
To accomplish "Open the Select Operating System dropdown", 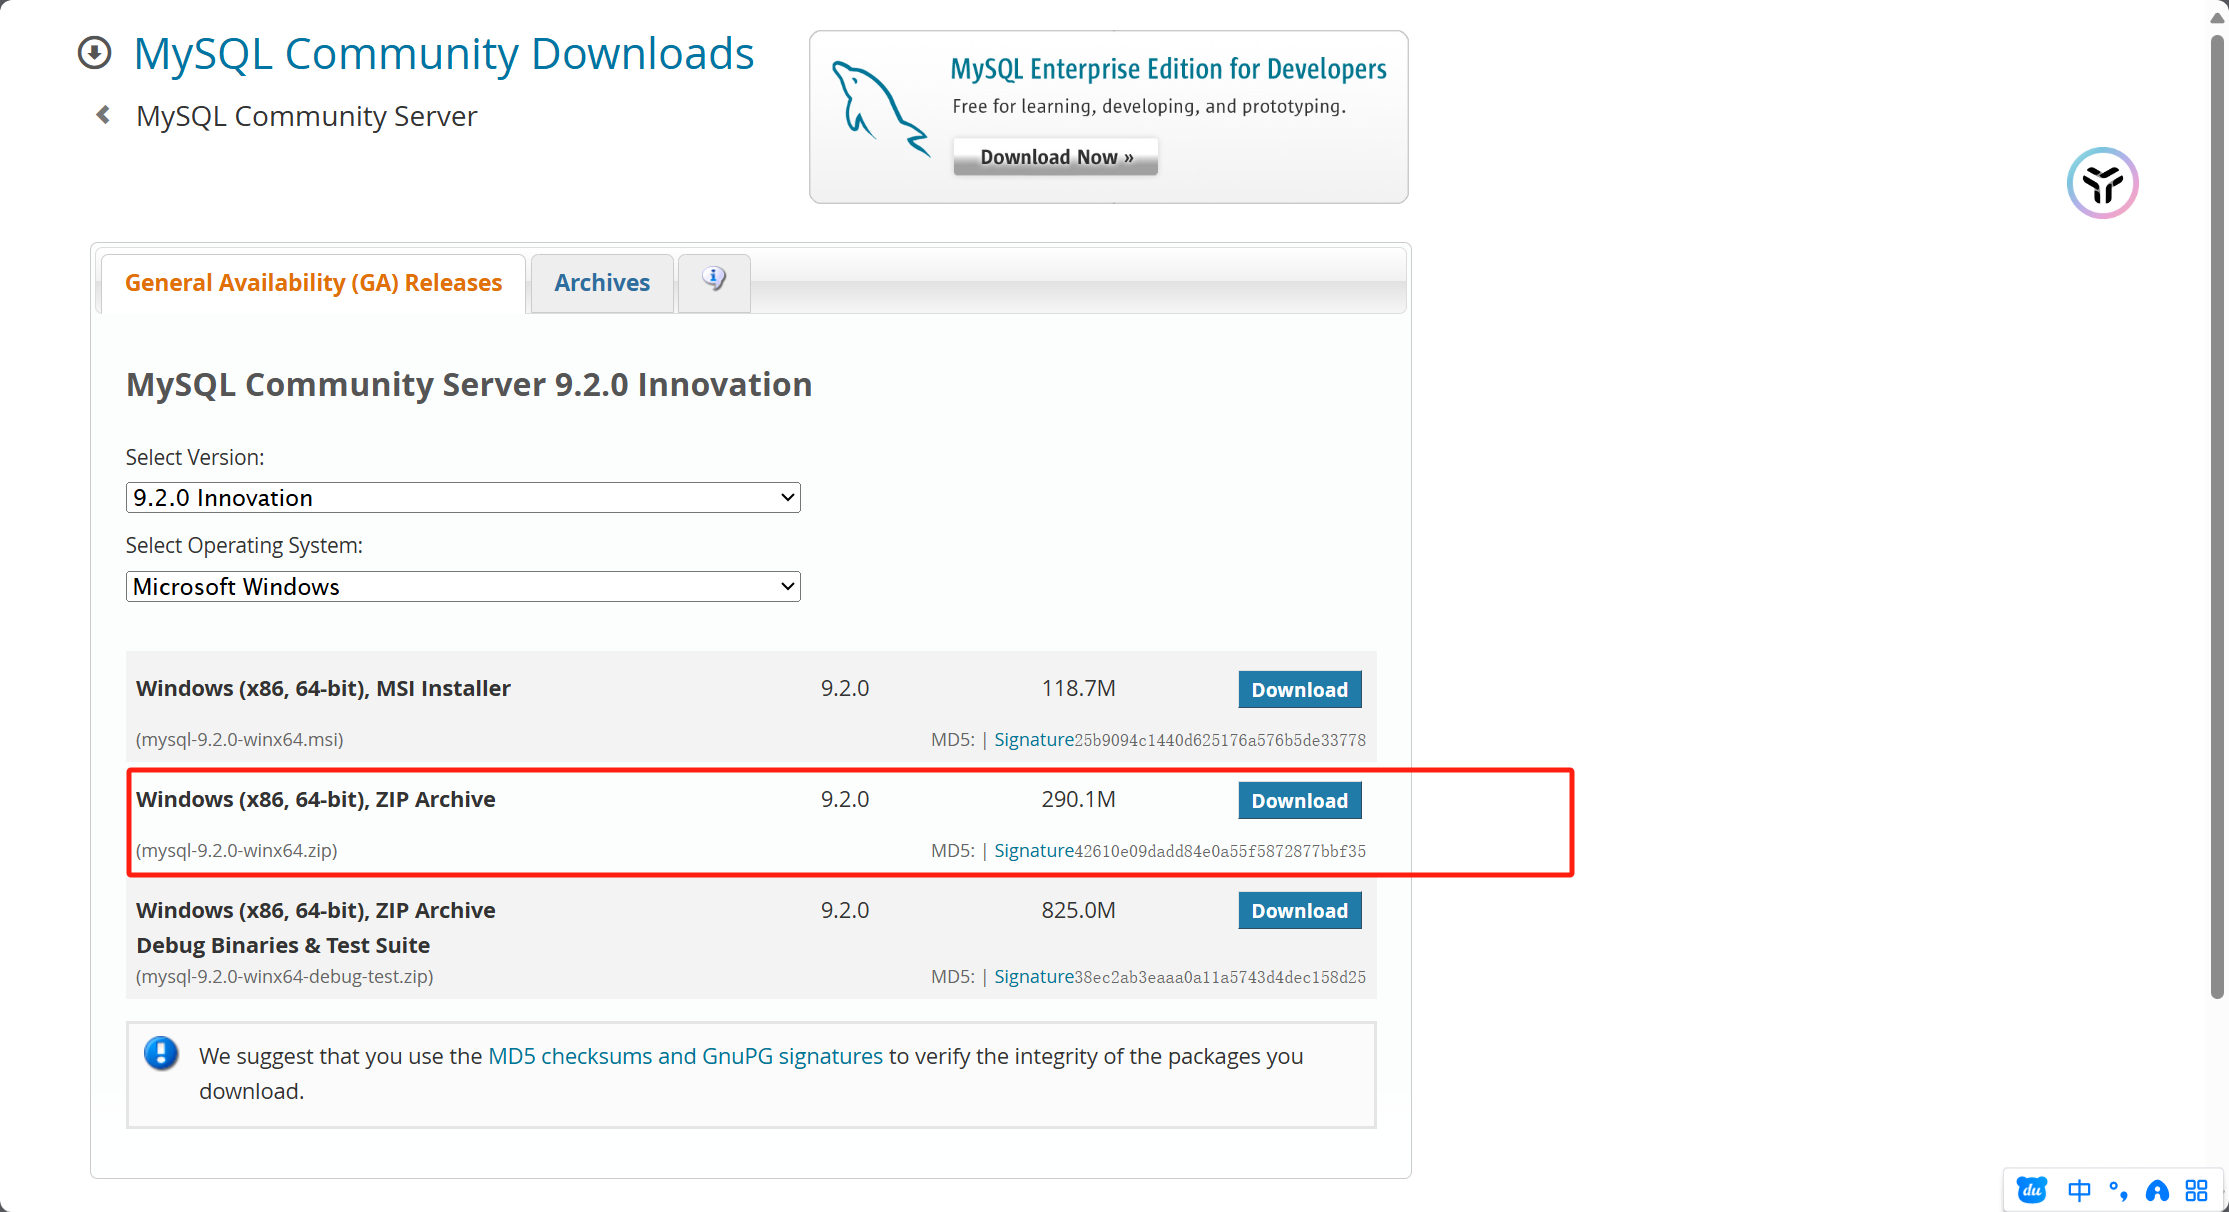I will [463, 586].
